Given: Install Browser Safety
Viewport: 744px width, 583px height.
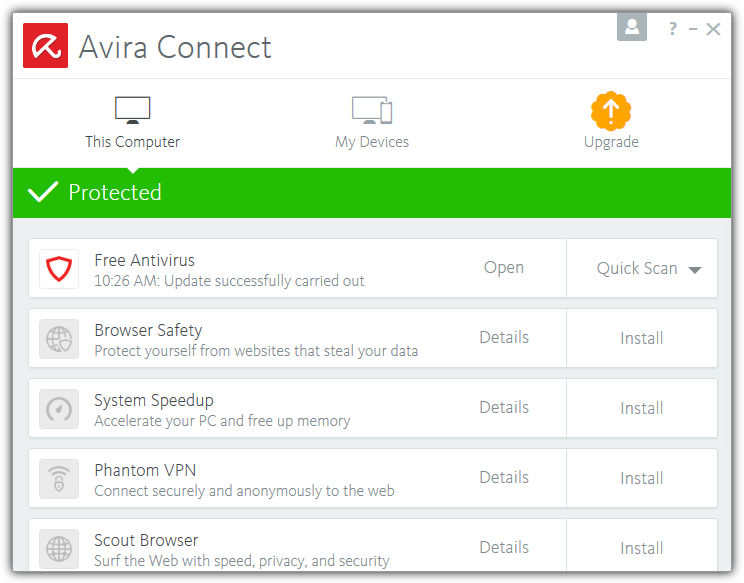Looking at the screenshot, I should (641, 338).
